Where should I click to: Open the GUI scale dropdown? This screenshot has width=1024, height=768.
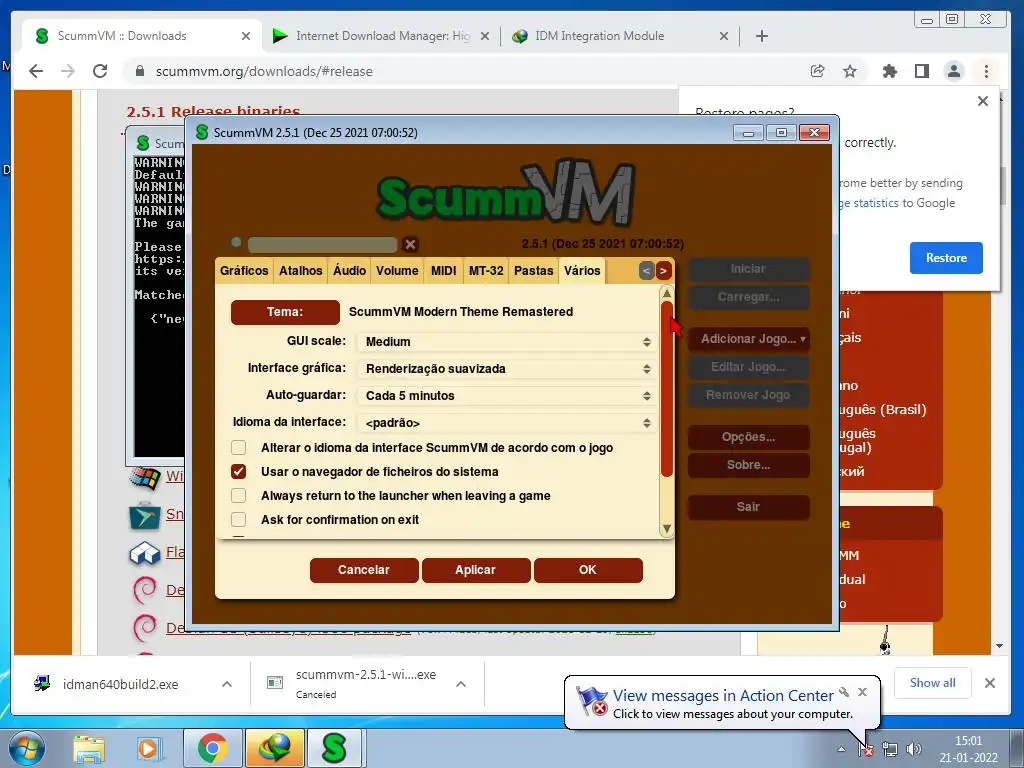[x=507, y=342]
